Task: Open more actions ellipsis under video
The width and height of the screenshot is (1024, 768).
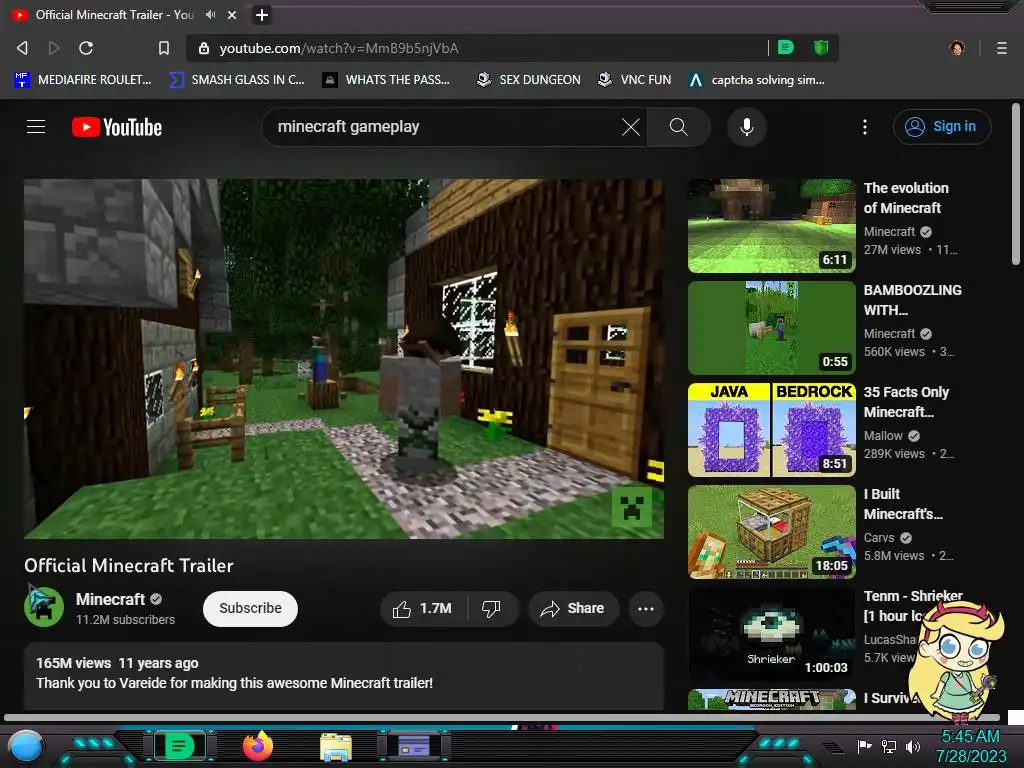Action: tap(646, 609)
